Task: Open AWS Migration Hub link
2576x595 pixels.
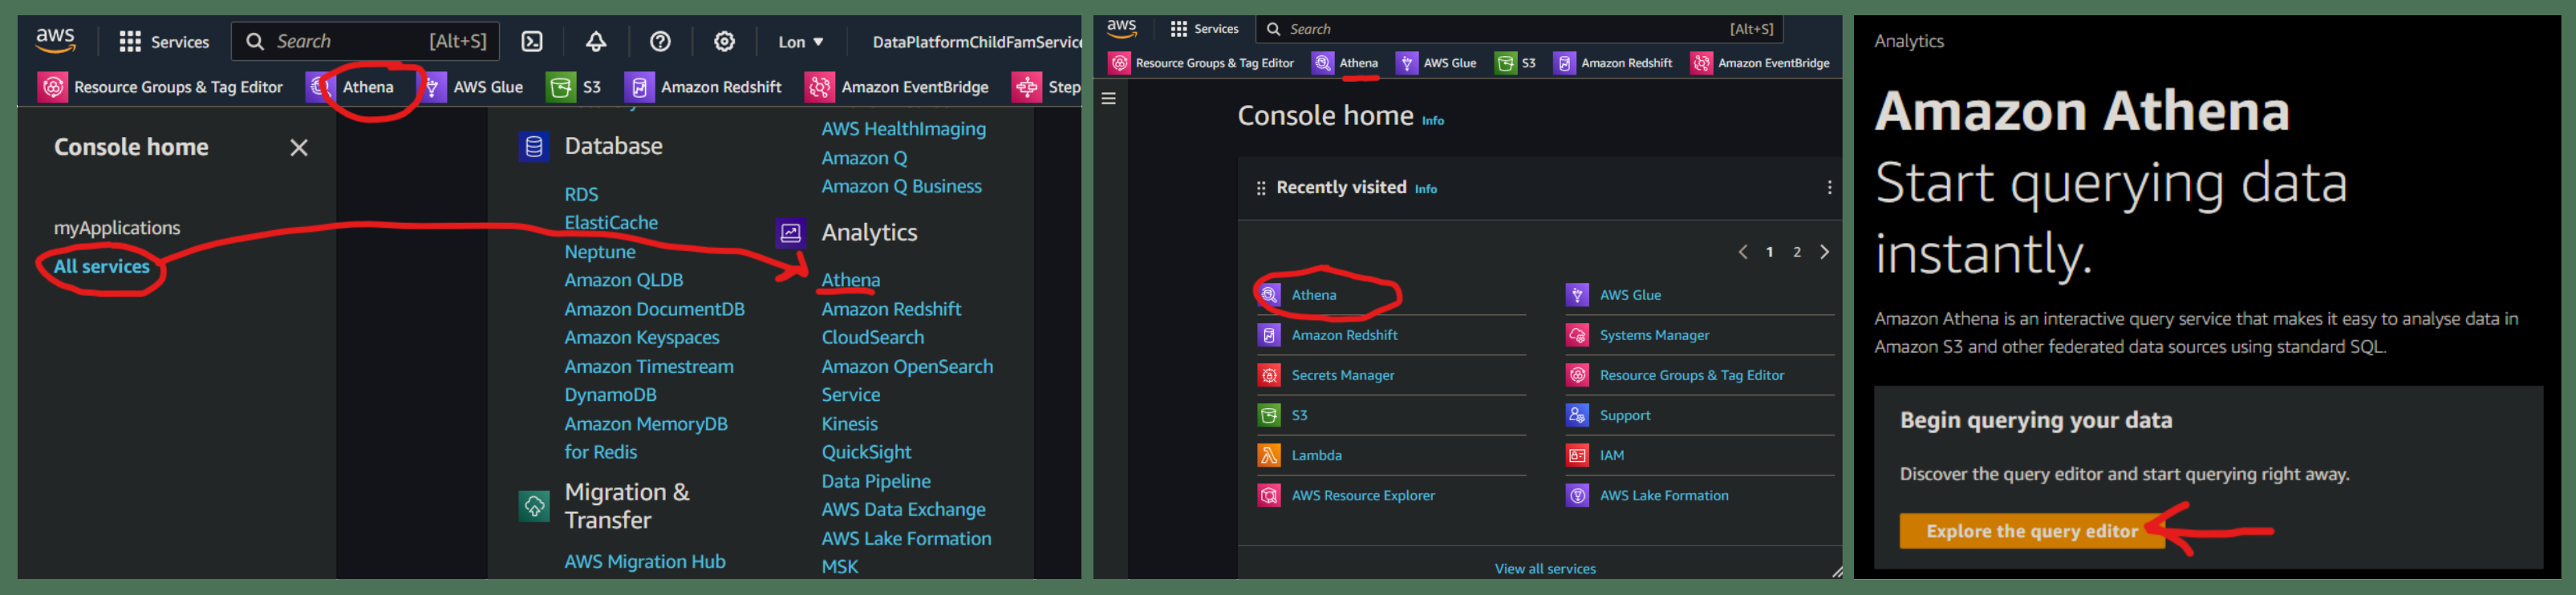Action: pyautogui.click(x=645, y=562)
